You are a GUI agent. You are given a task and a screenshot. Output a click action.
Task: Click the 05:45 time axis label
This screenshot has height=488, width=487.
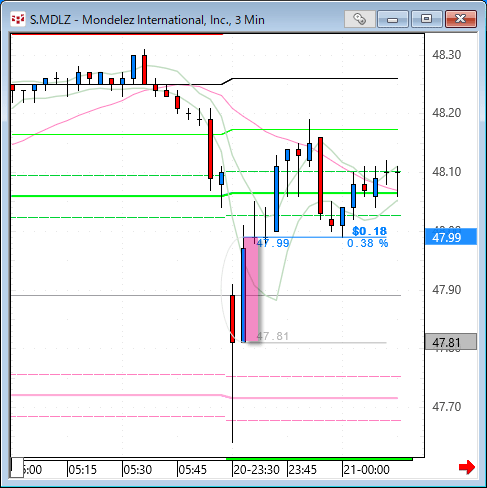(193, 470)
